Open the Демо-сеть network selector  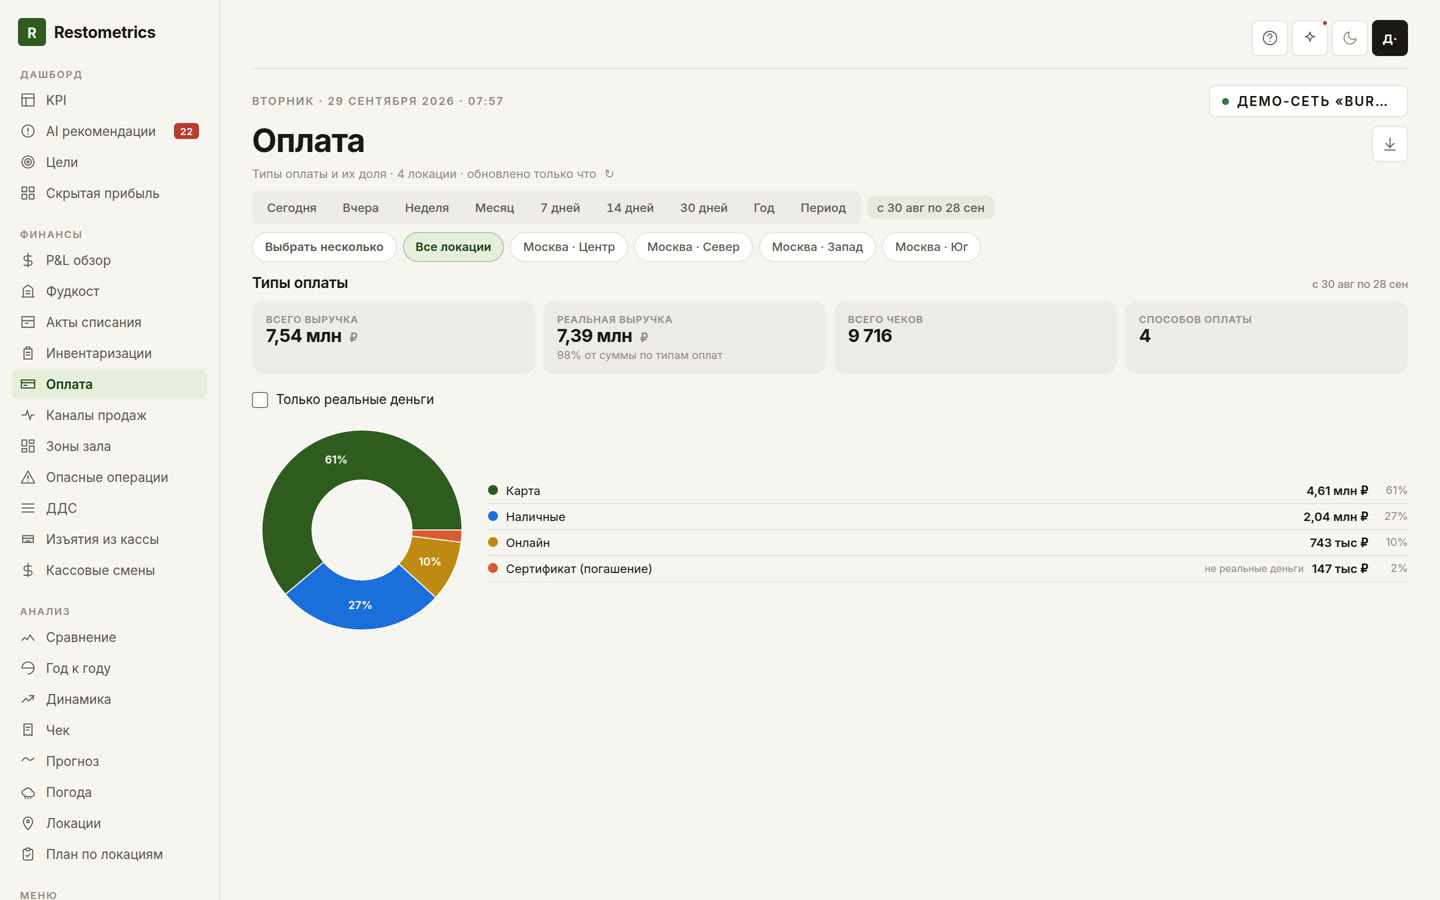pos(1308,101)
